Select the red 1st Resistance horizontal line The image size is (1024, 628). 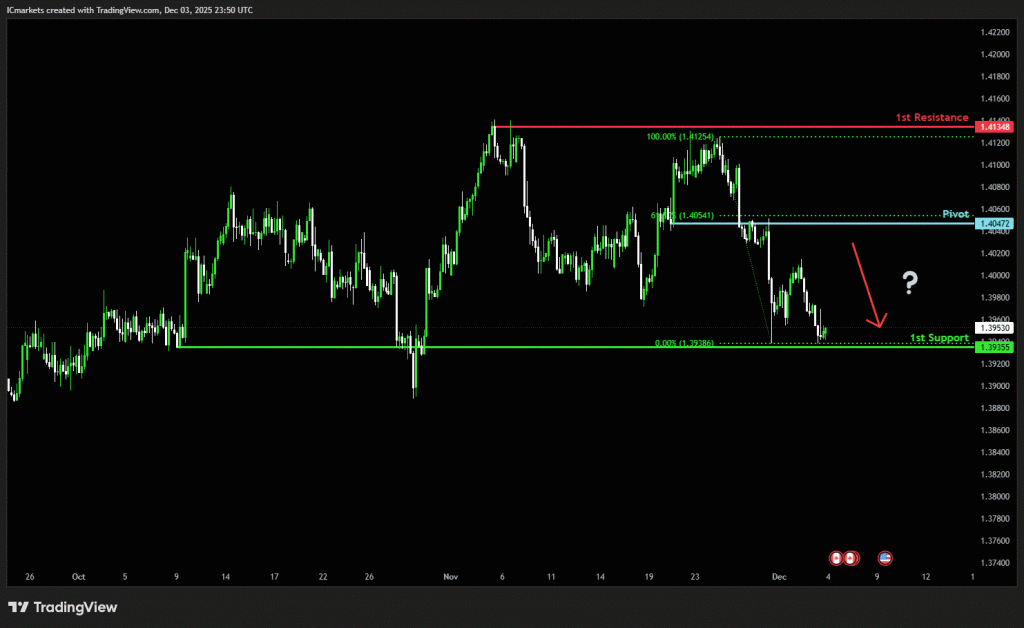(700, 127)
